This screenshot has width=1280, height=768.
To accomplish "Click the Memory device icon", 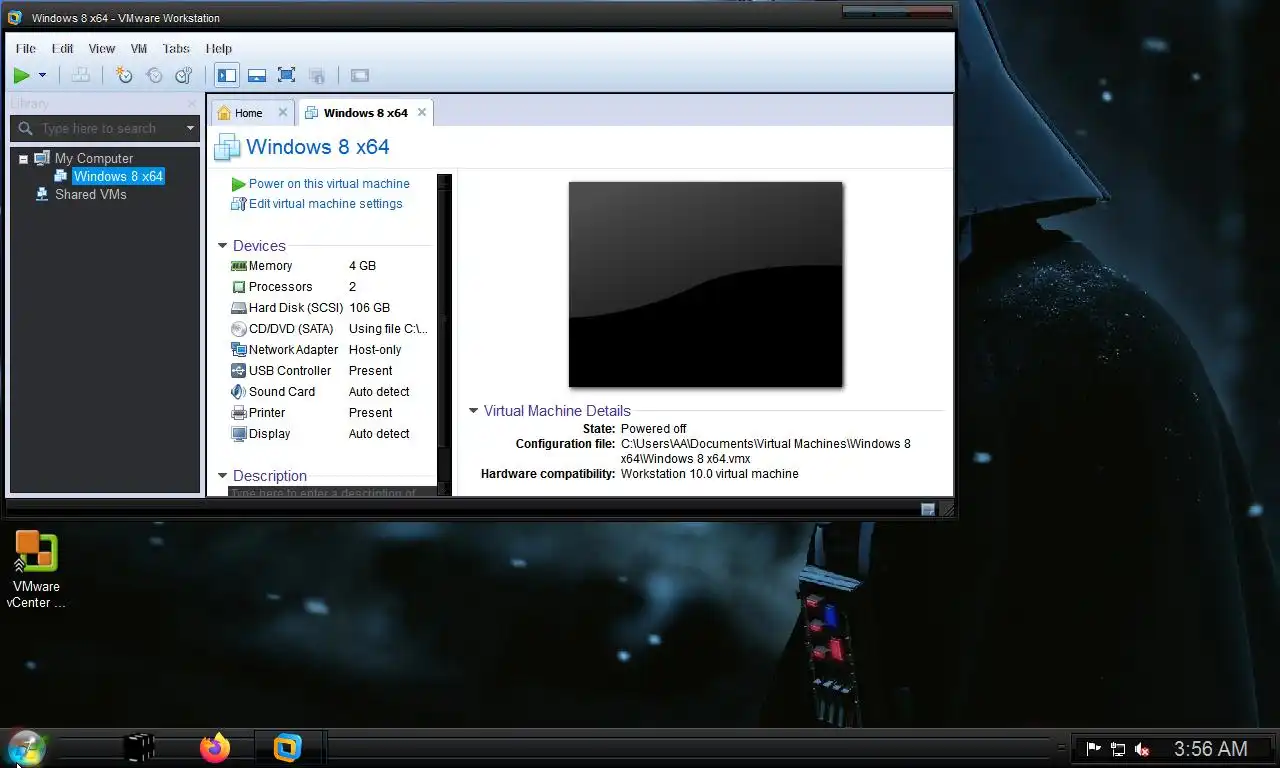I will coord(238,266).
